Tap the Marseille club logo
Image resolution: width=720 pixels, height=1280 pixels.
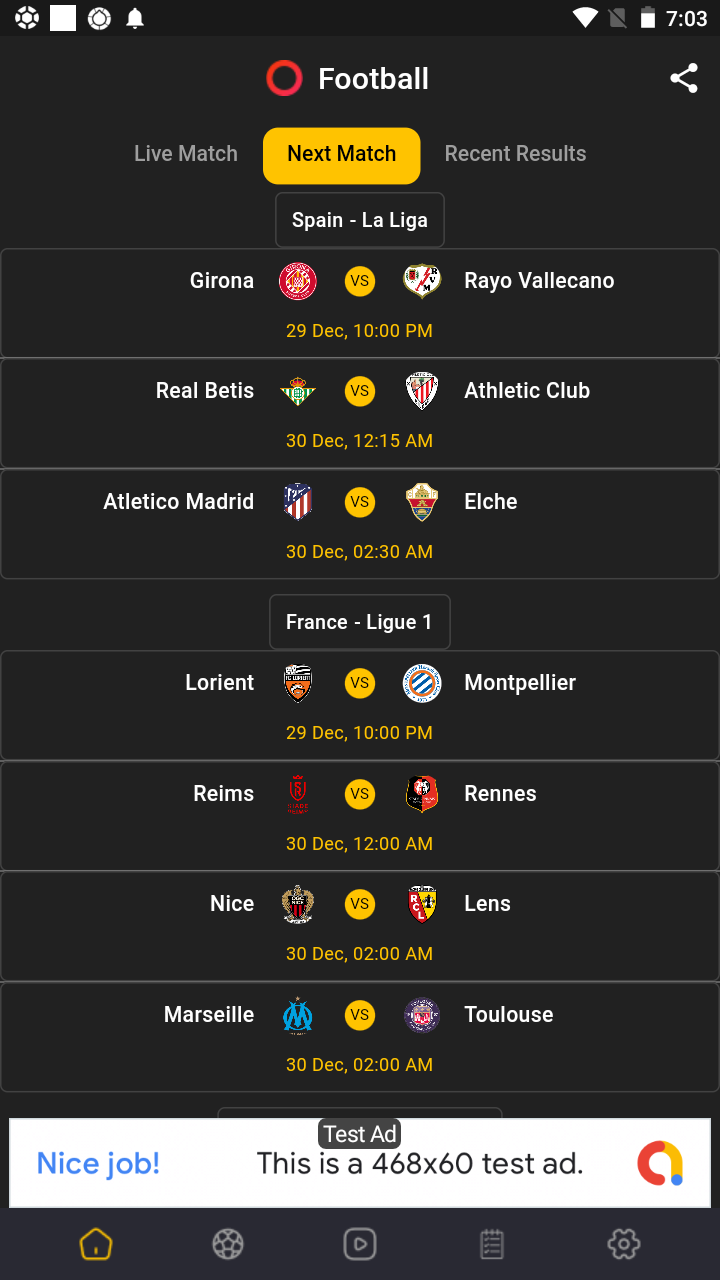tap(298, 1015)
